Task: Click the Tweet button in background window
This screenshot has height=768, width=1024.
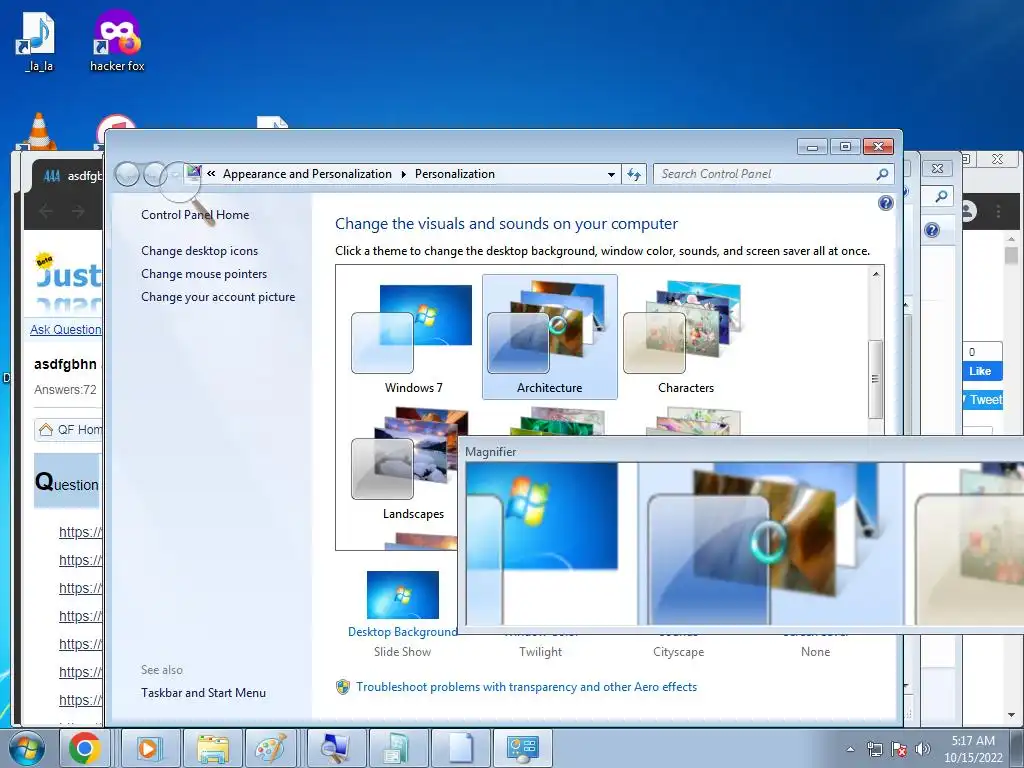Action: pyautogui.click(x=984, y=400)
